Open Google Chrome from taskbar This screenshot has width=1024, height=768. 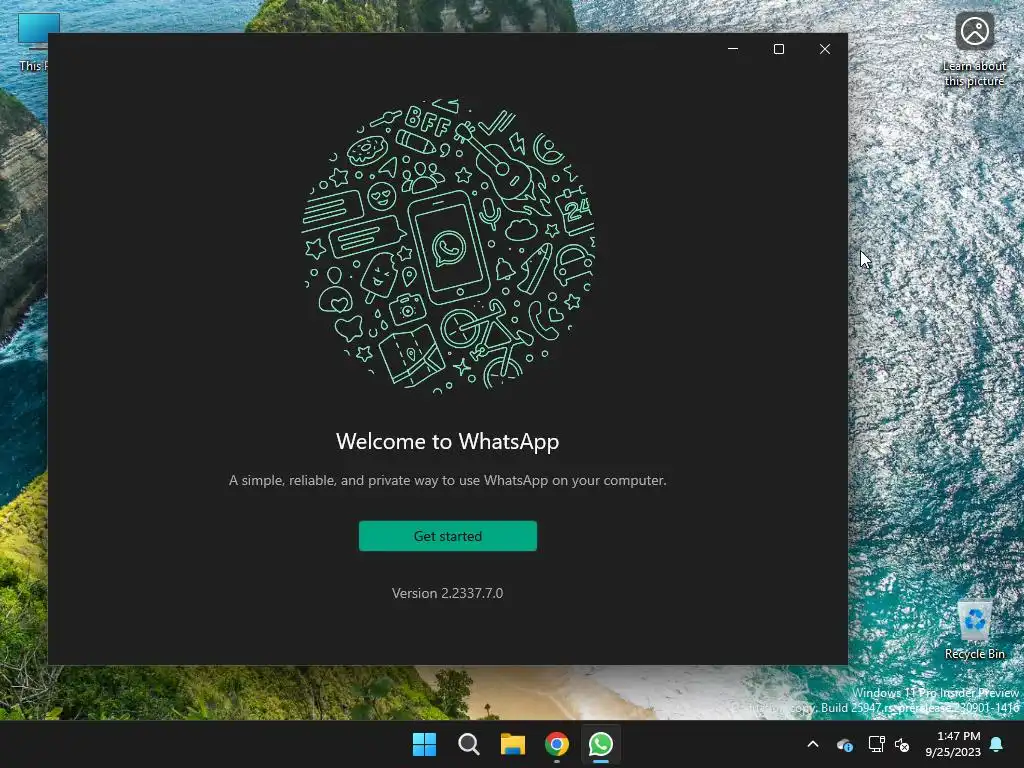(556, 744)
